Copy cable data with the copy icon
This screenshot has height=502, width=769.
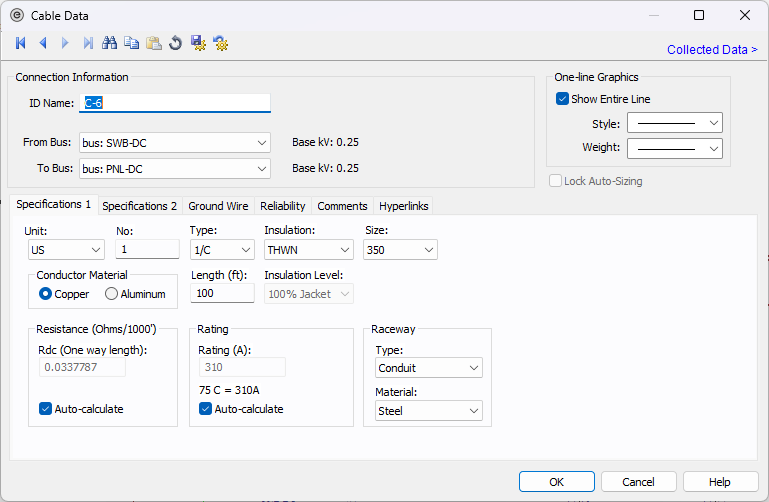[x=131, y=43]
